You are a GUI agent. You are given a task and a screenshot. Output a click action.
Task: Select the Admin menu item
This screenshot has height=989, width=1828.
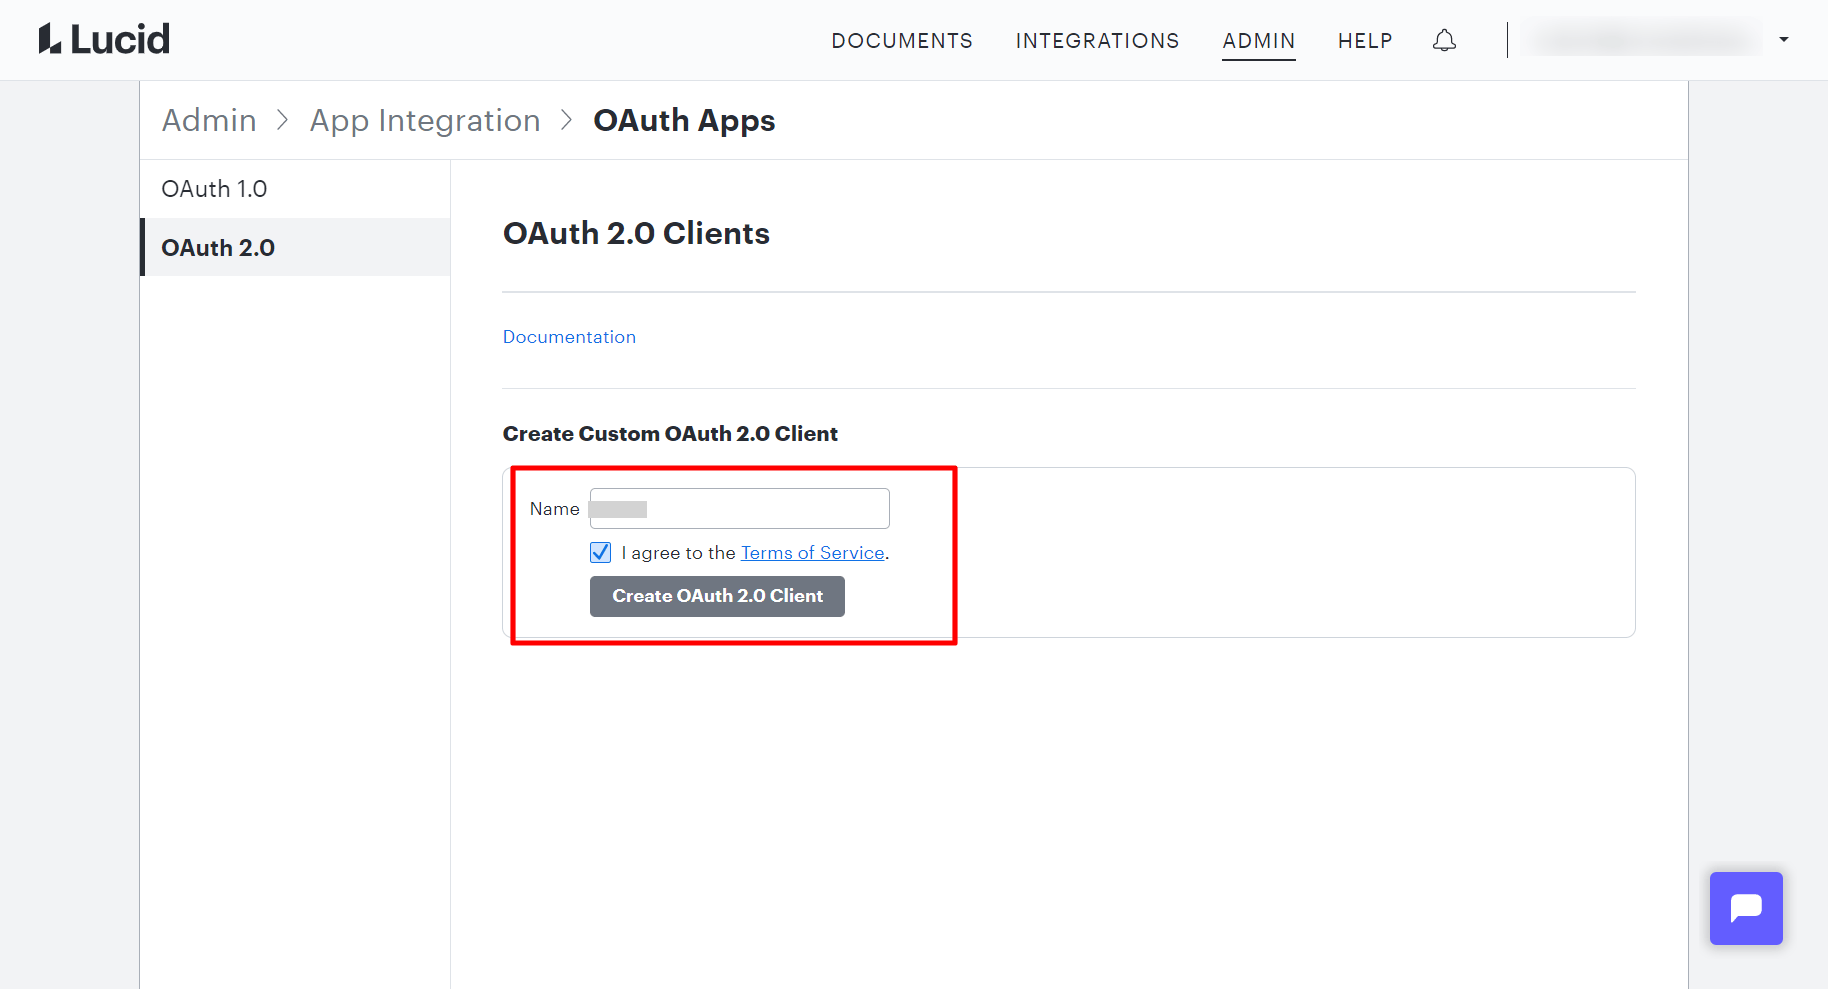pos(1259,41)
